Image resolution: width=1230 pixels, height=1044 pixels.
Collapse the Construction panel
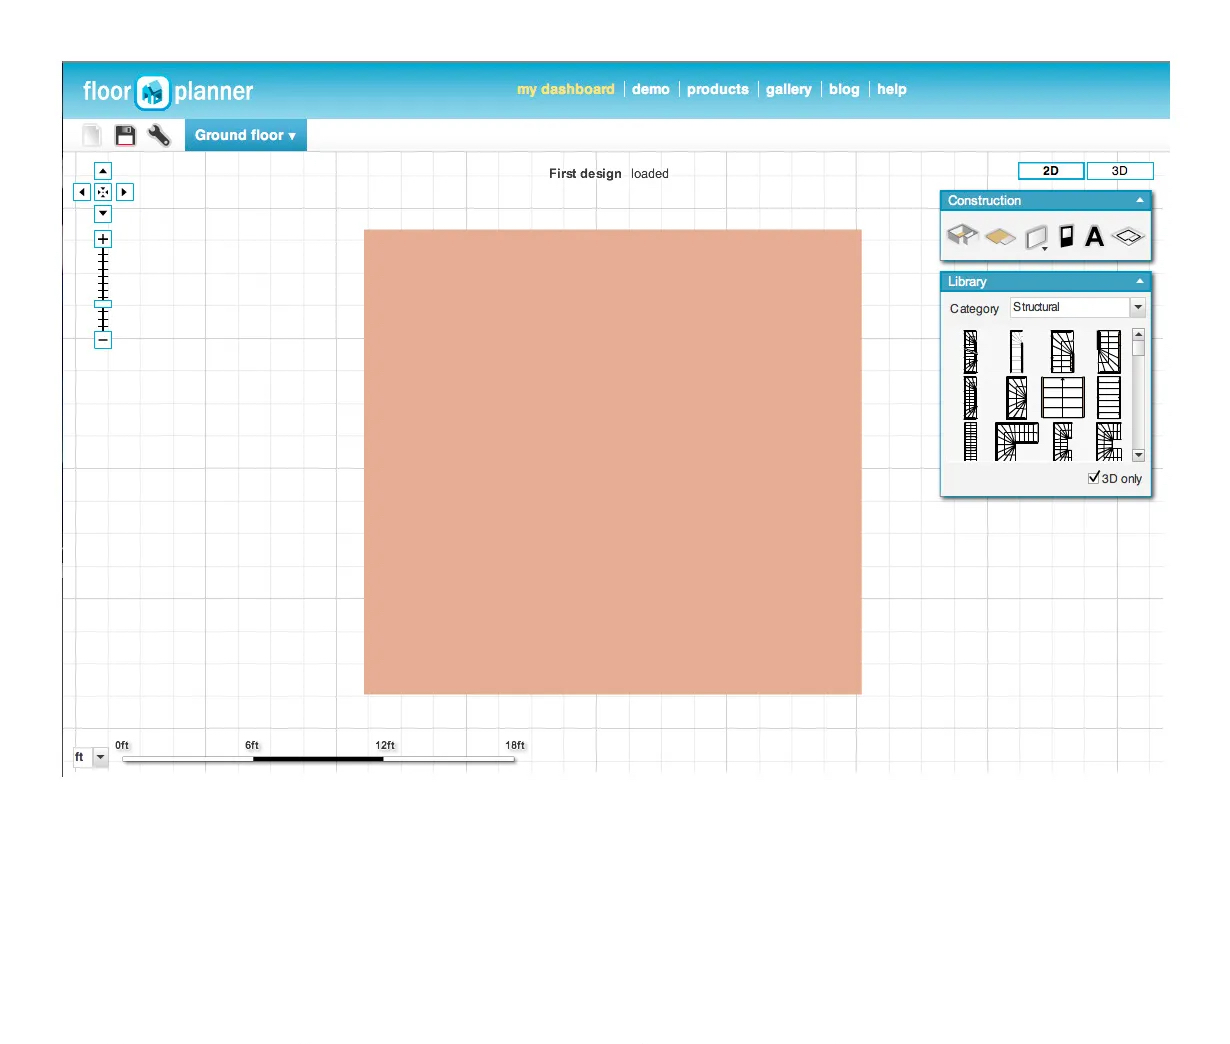click(x=1139, y=200)
